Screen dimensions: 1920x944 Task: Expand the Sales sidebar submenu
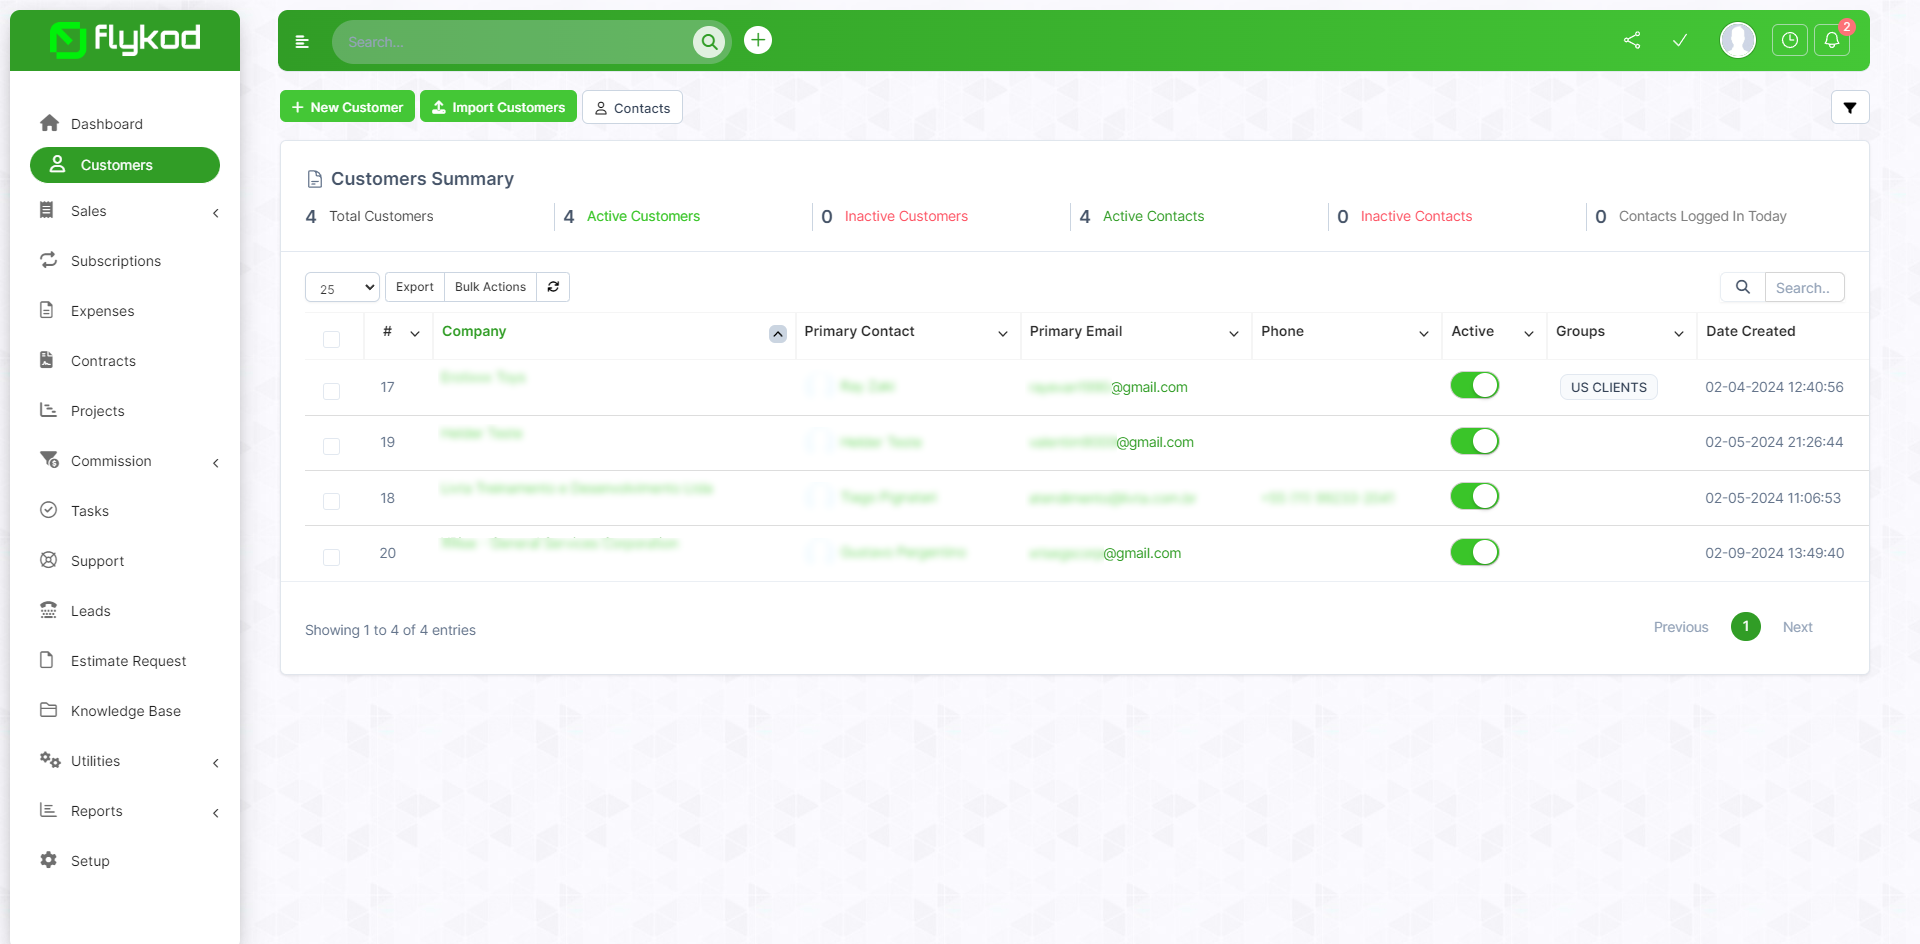click(125, 211)
